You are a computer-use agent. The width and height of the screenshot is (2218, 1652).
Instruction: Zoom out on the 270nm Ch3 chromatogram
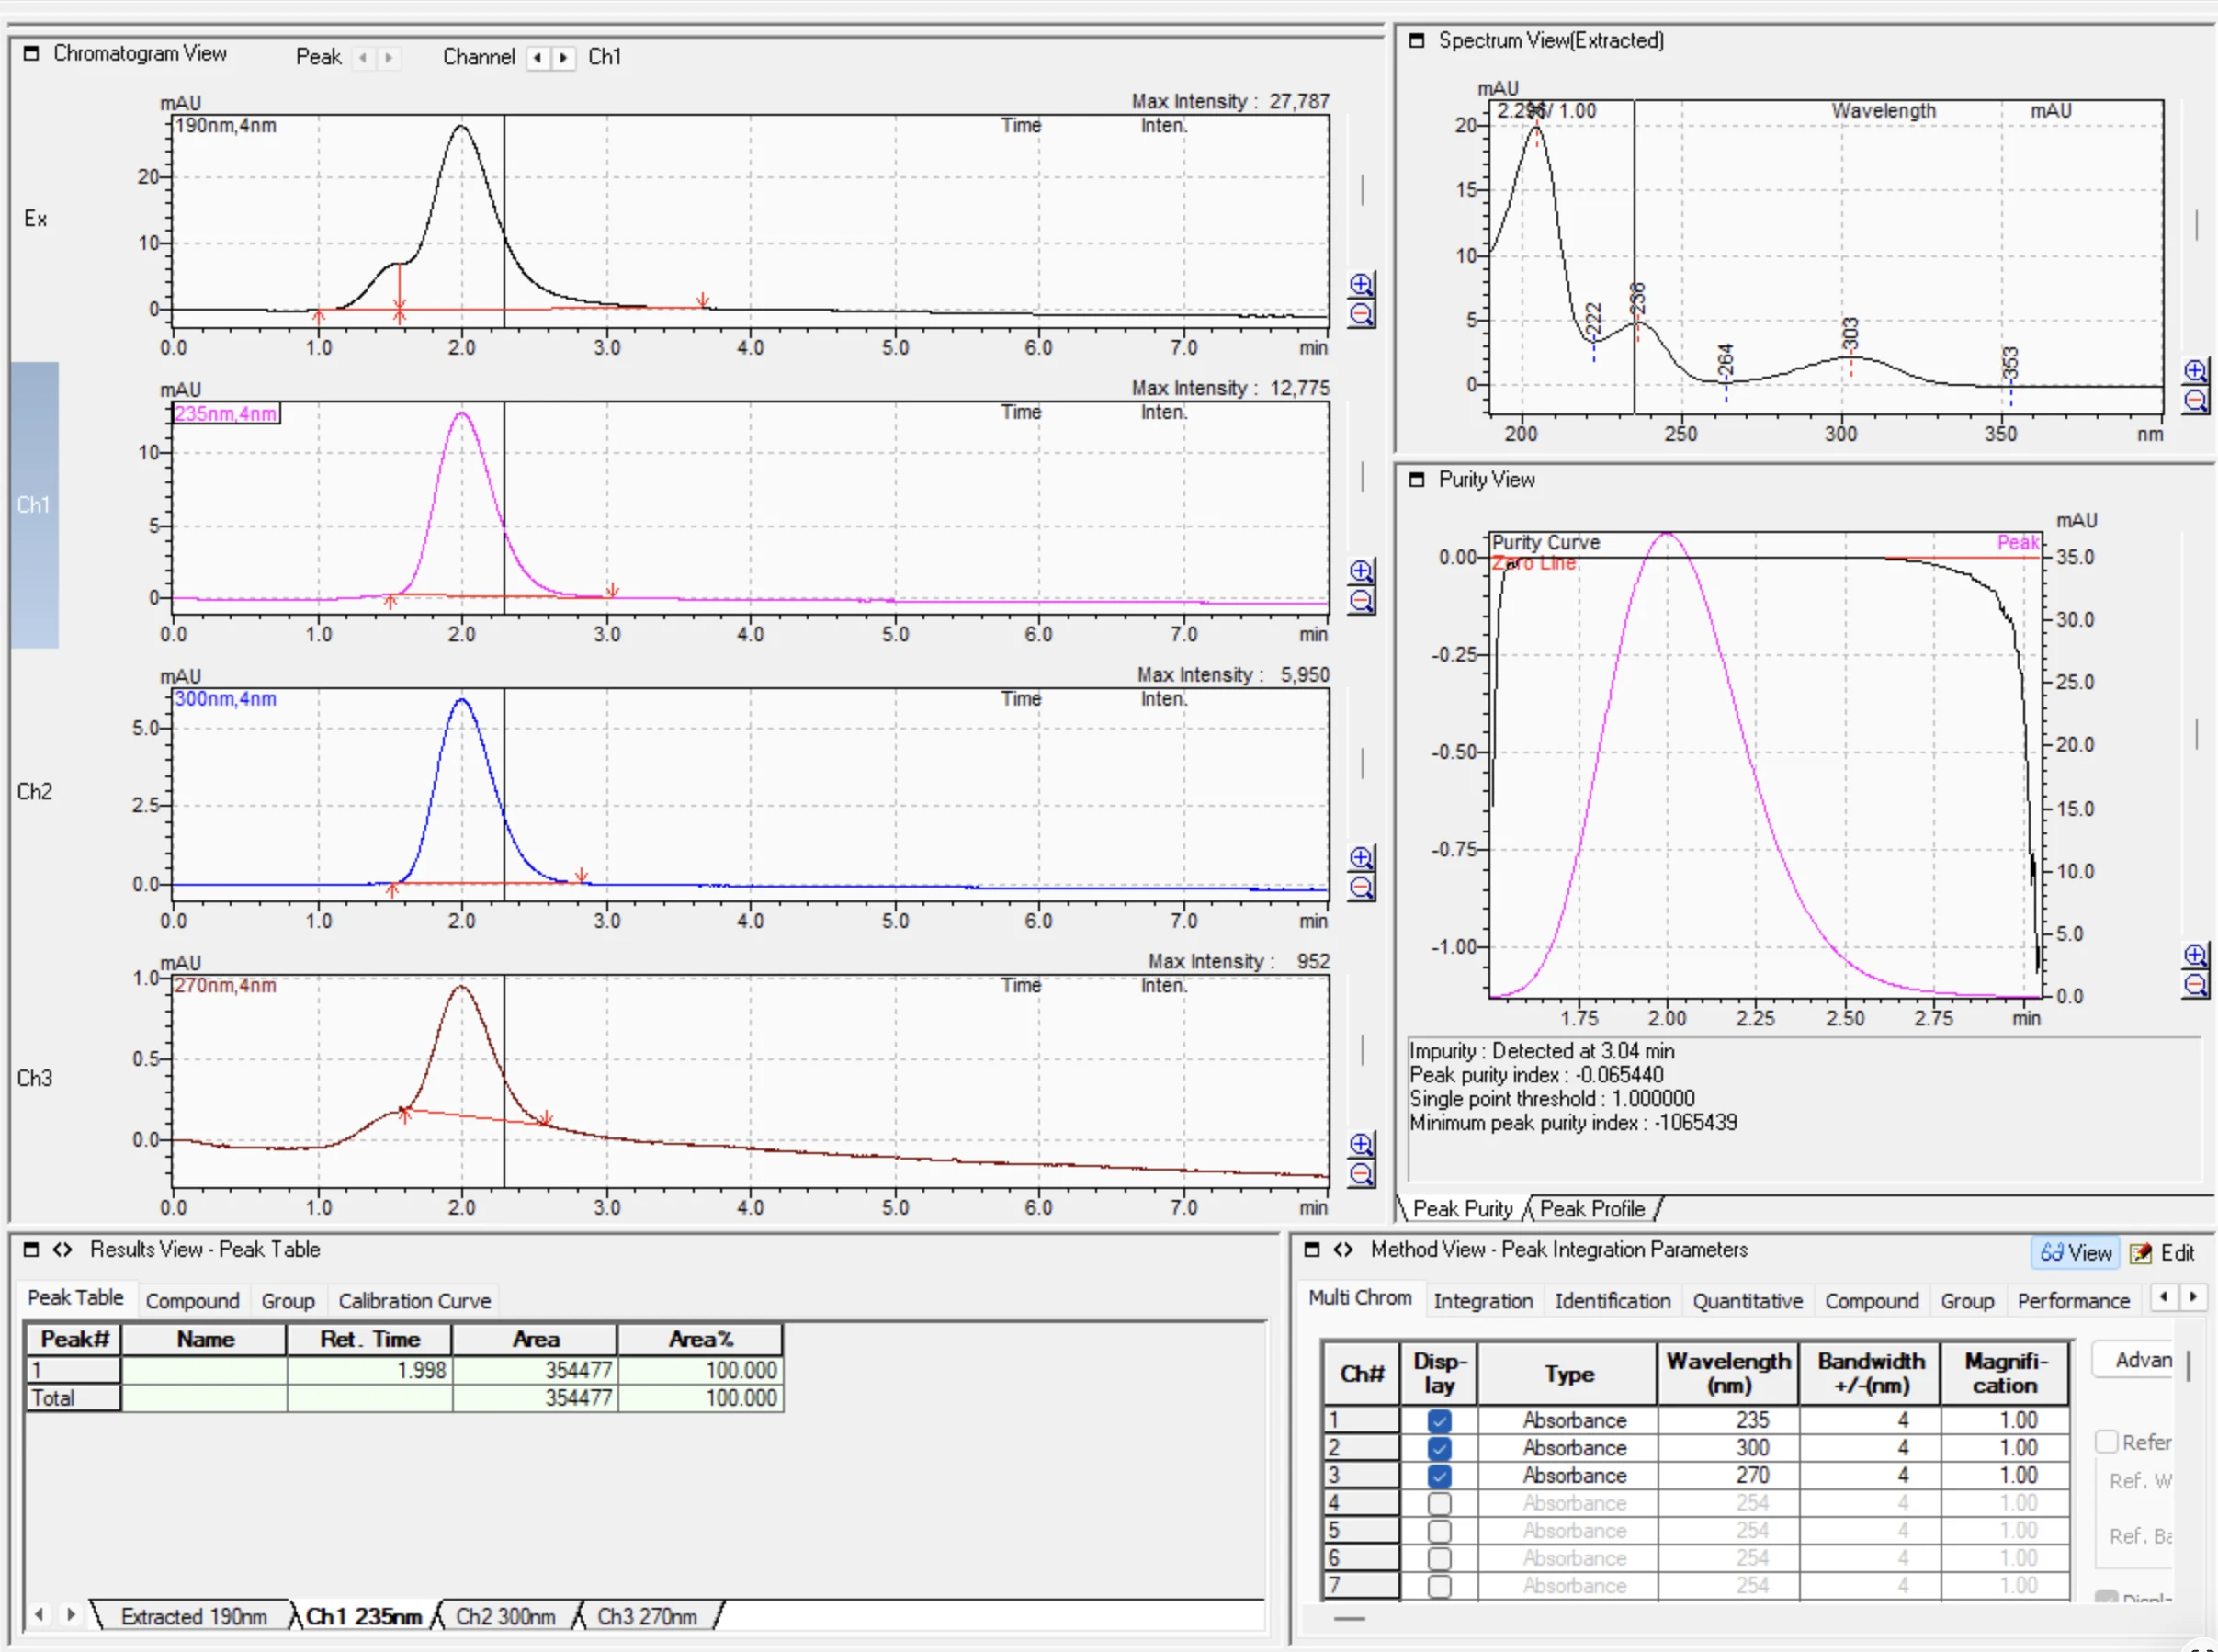(1361, 1174)
